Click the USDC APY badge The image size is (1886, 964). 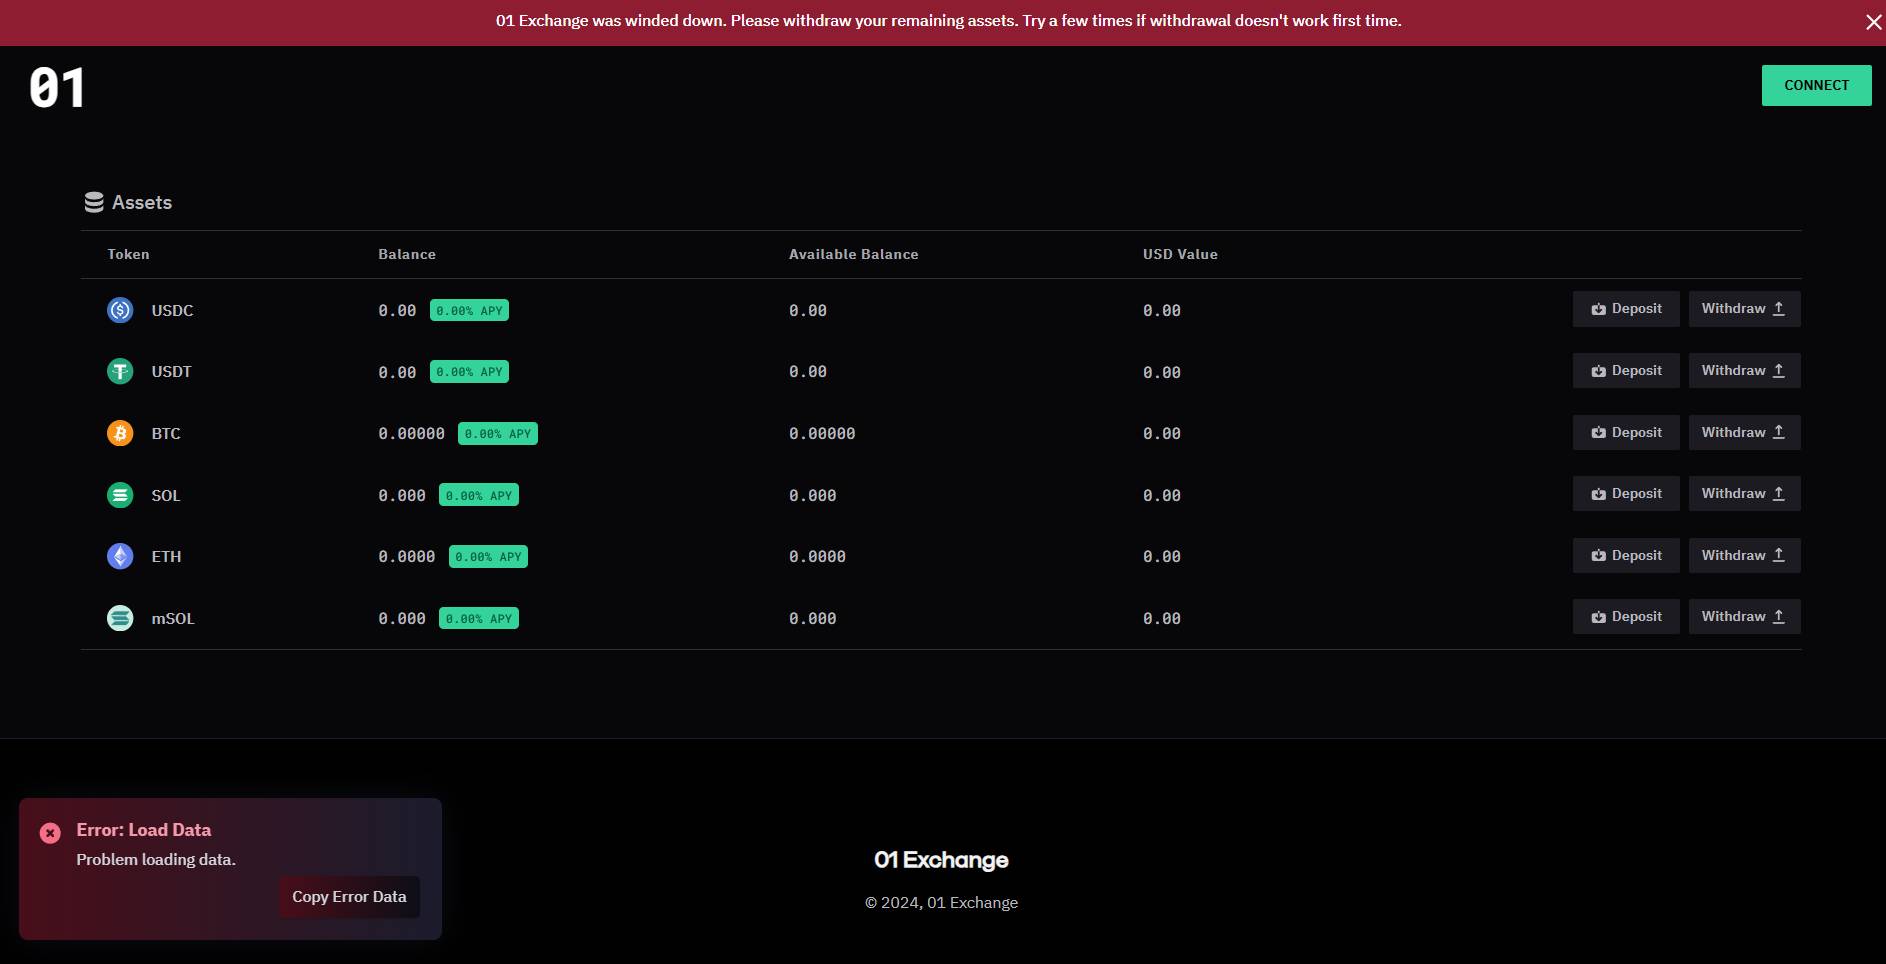point(469,311)
